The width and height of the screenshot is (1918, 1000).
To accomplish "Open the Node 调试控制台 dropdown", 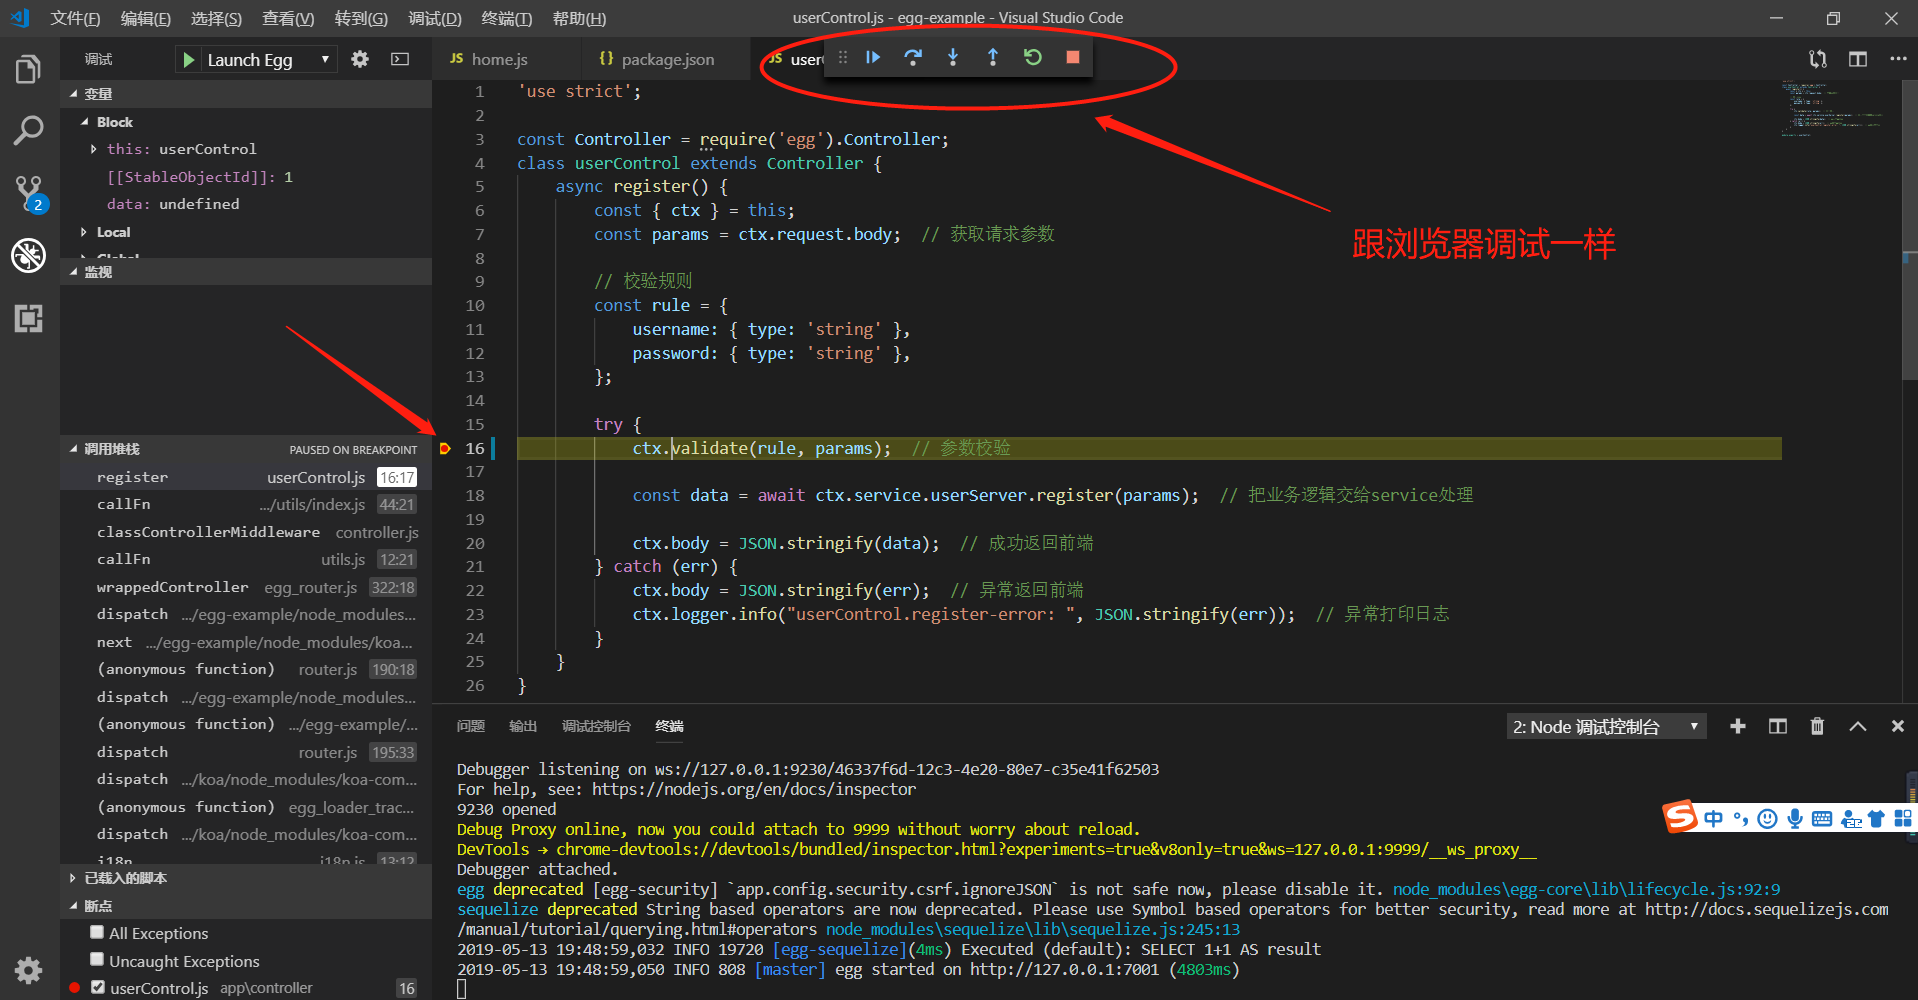I will (1606, 726).
